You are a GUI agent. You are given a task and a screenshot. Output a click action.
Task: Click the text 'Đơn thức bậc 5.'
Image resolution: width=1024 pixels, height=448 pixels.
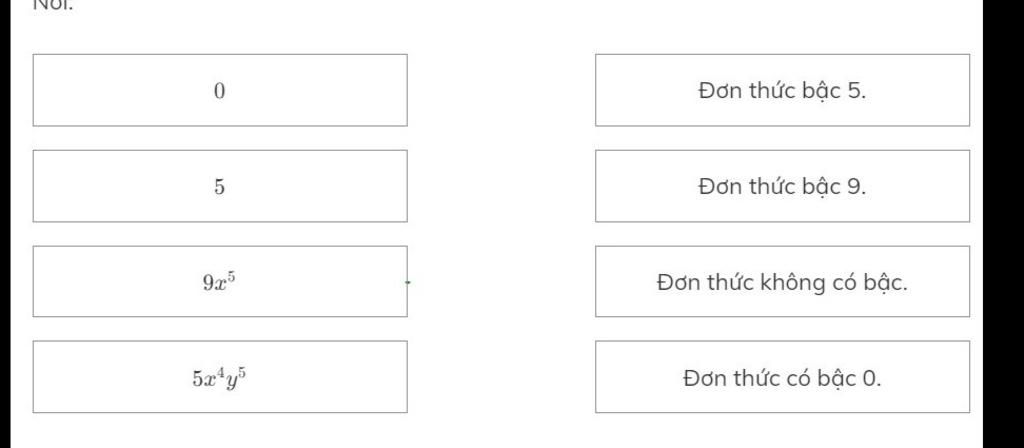pos(782,91)
